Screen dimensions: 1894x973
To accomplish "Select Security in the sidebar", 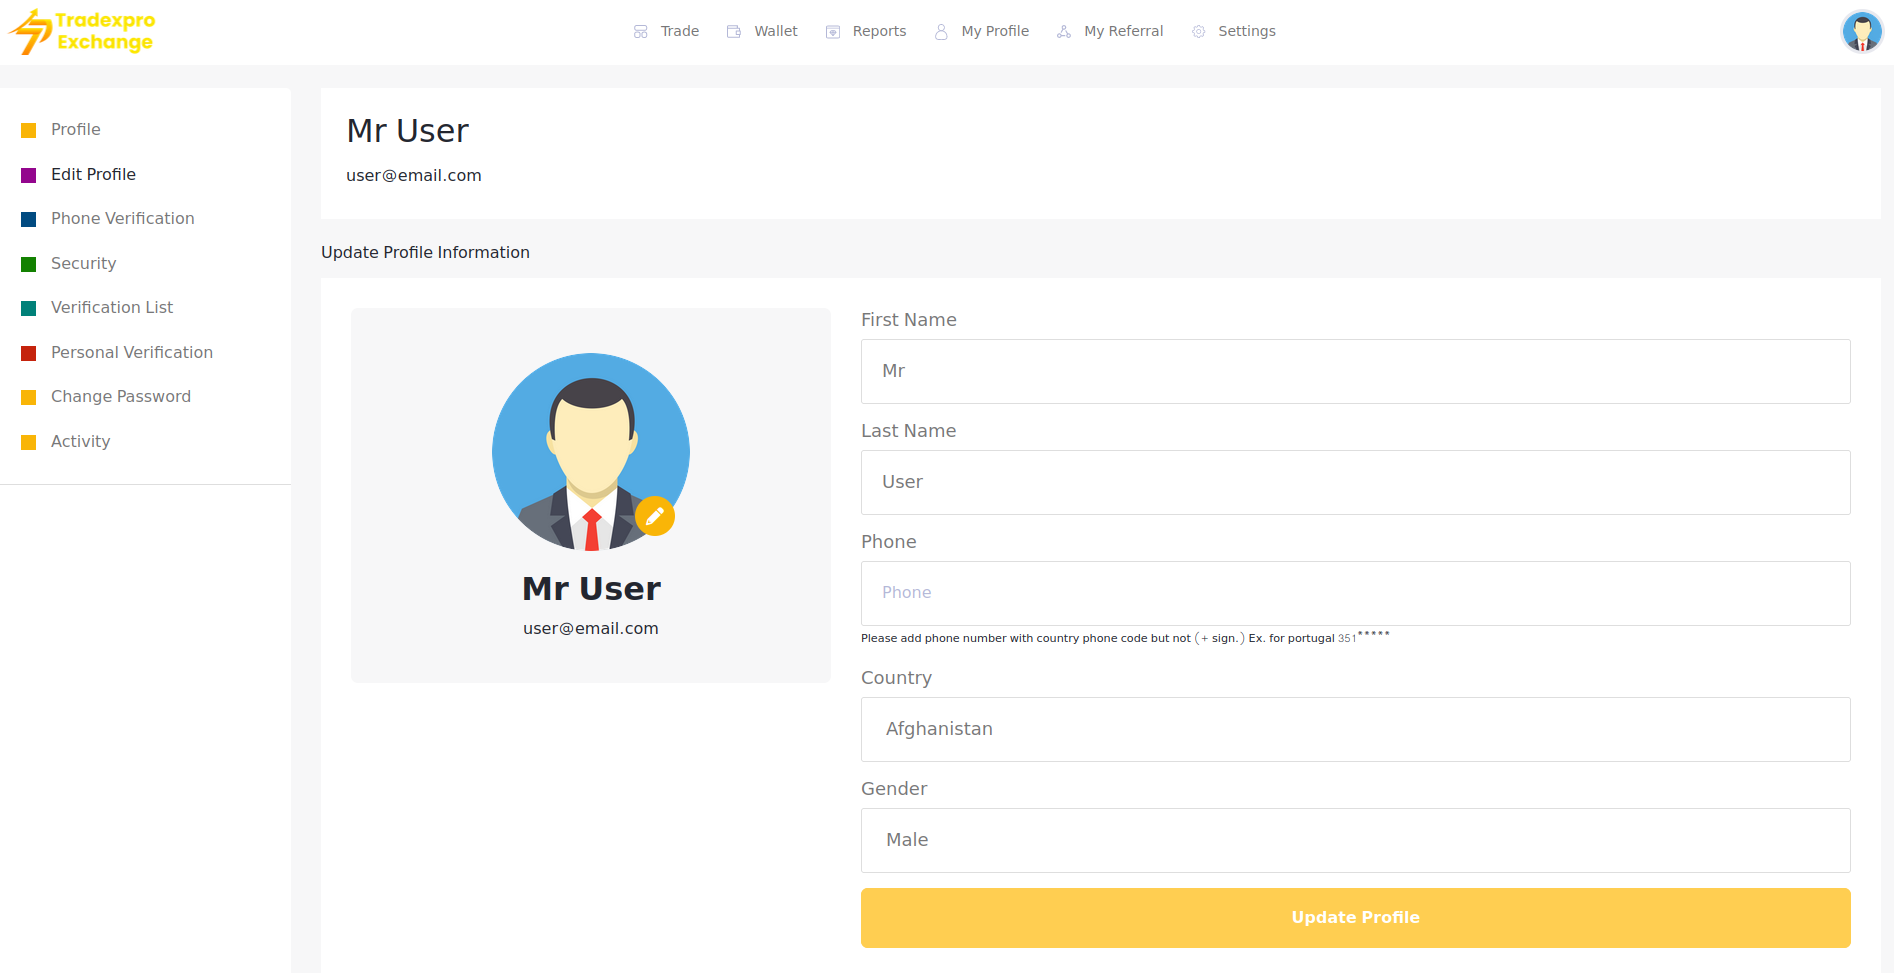I will pos(83,263).
